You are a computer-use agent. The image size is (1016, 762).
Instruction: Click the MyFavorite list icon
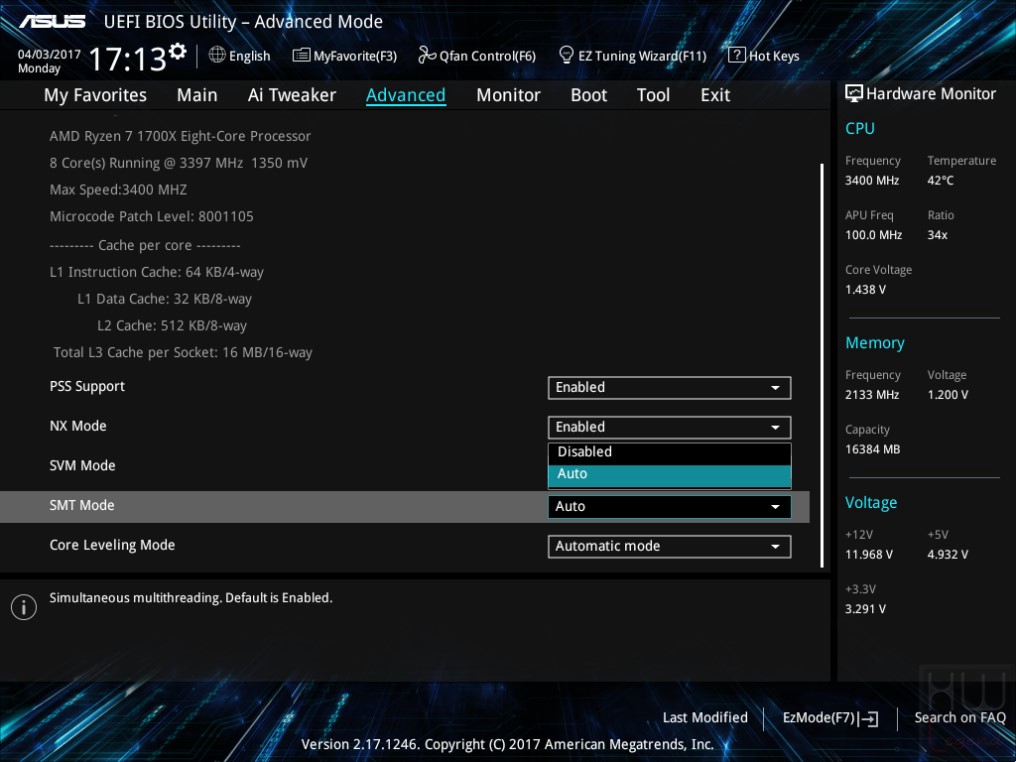coord(301,55)
